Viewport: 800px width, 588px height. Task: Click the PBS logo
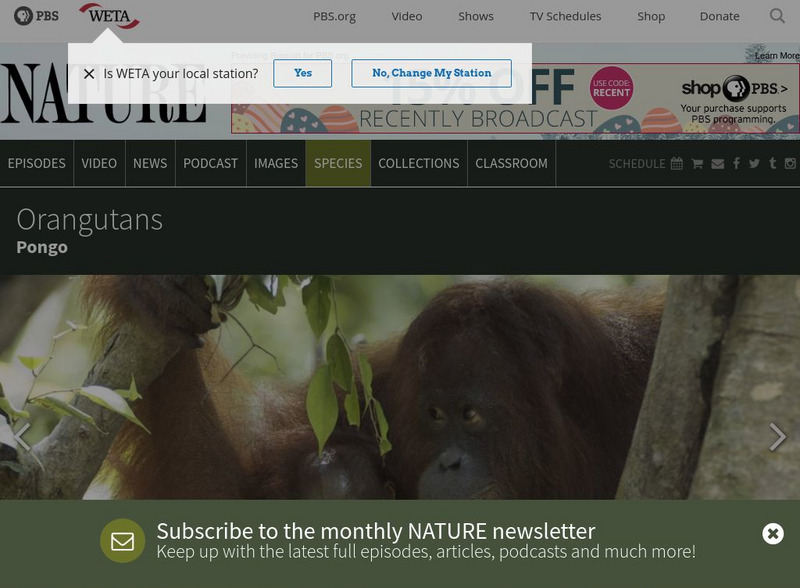[36, 16]
